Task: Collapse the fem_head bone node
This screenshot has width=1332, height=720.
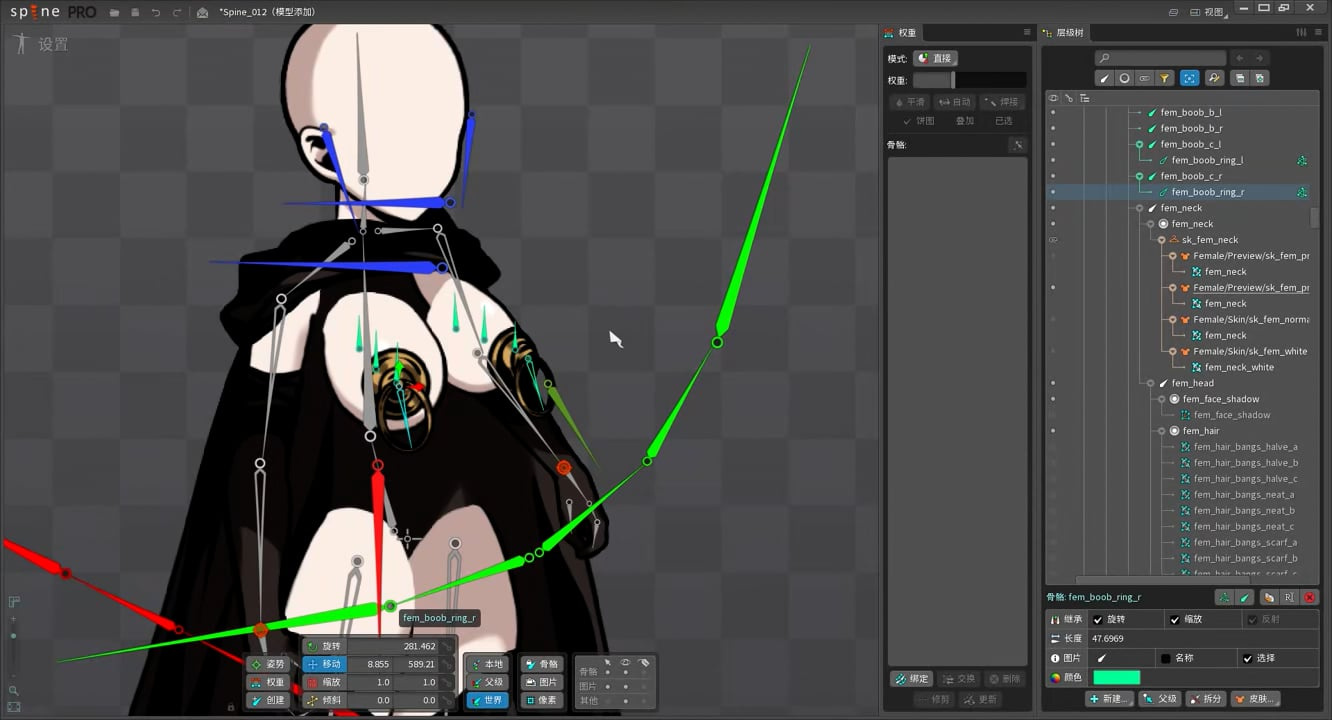Action: click(x=1150, y=383)
